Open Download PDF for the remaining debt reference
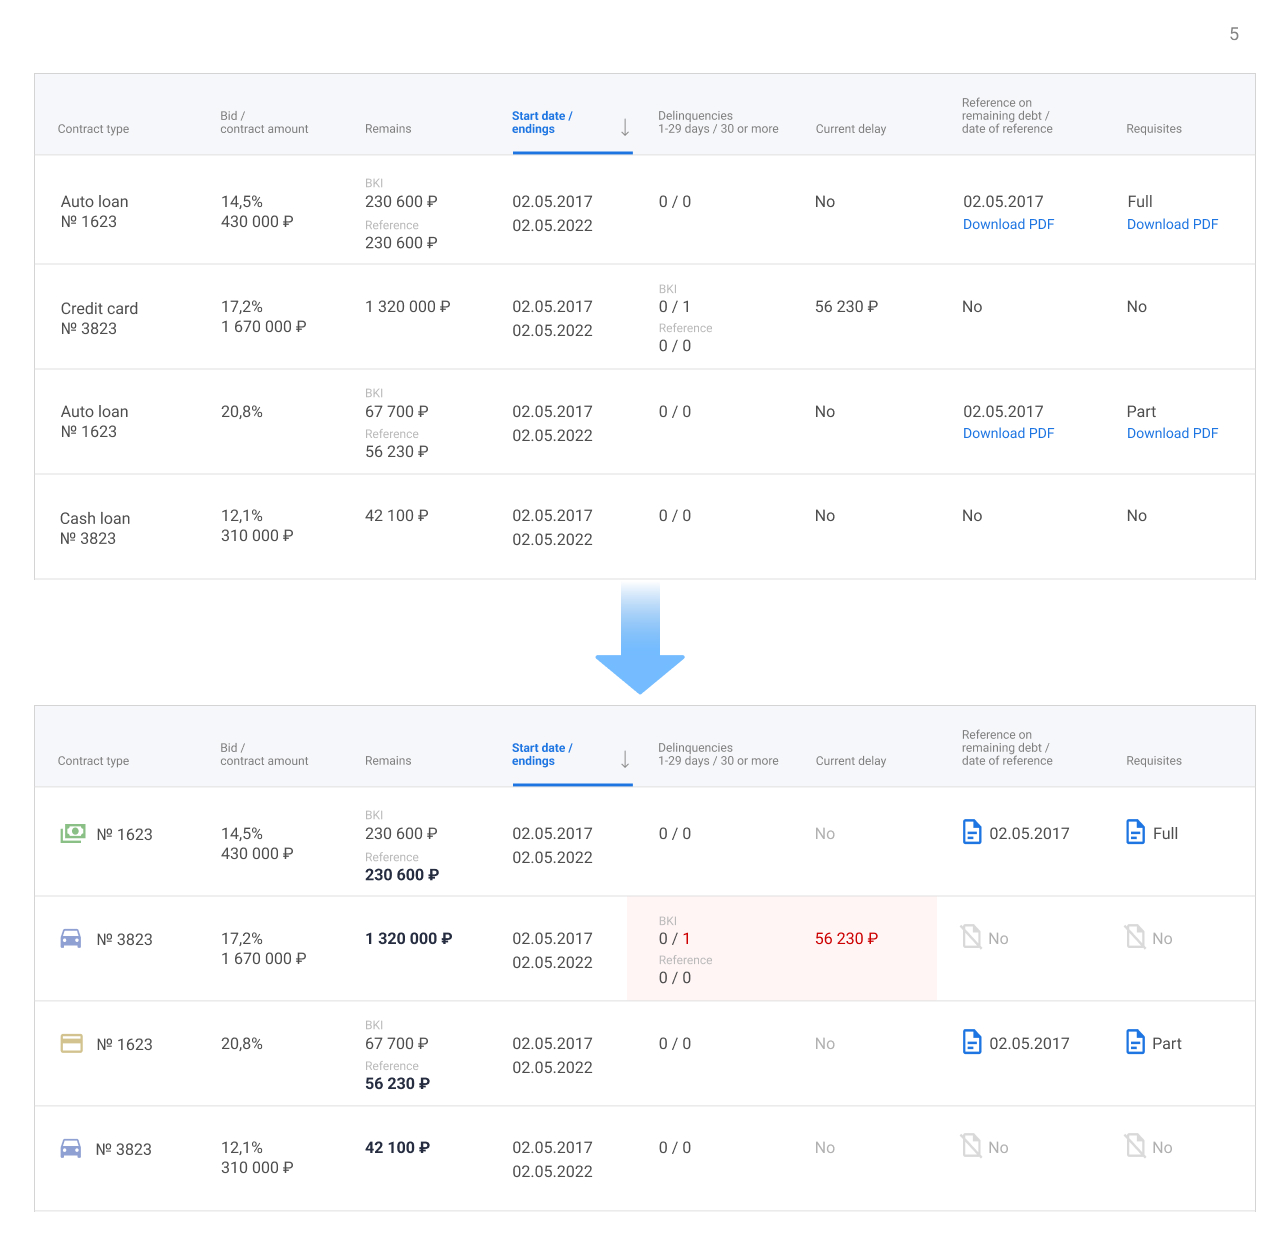This screenshot has width=1280, height=1248. point(1008,224)
